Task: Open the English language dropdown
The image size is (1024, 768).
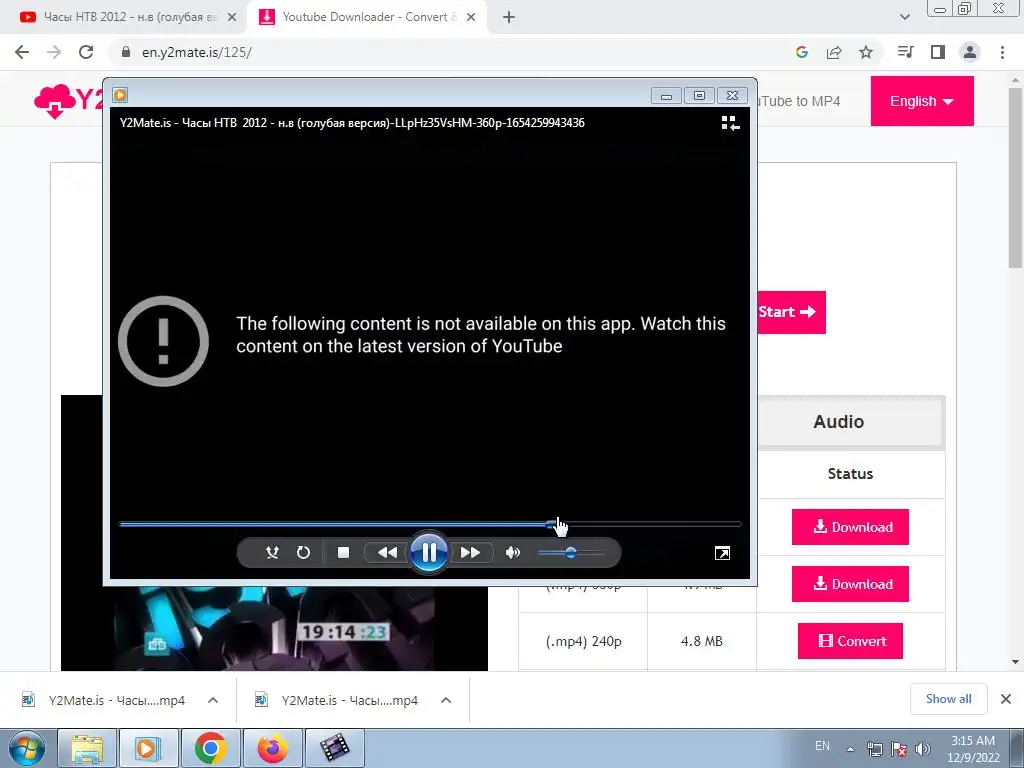Action: (x=921, y=101)
